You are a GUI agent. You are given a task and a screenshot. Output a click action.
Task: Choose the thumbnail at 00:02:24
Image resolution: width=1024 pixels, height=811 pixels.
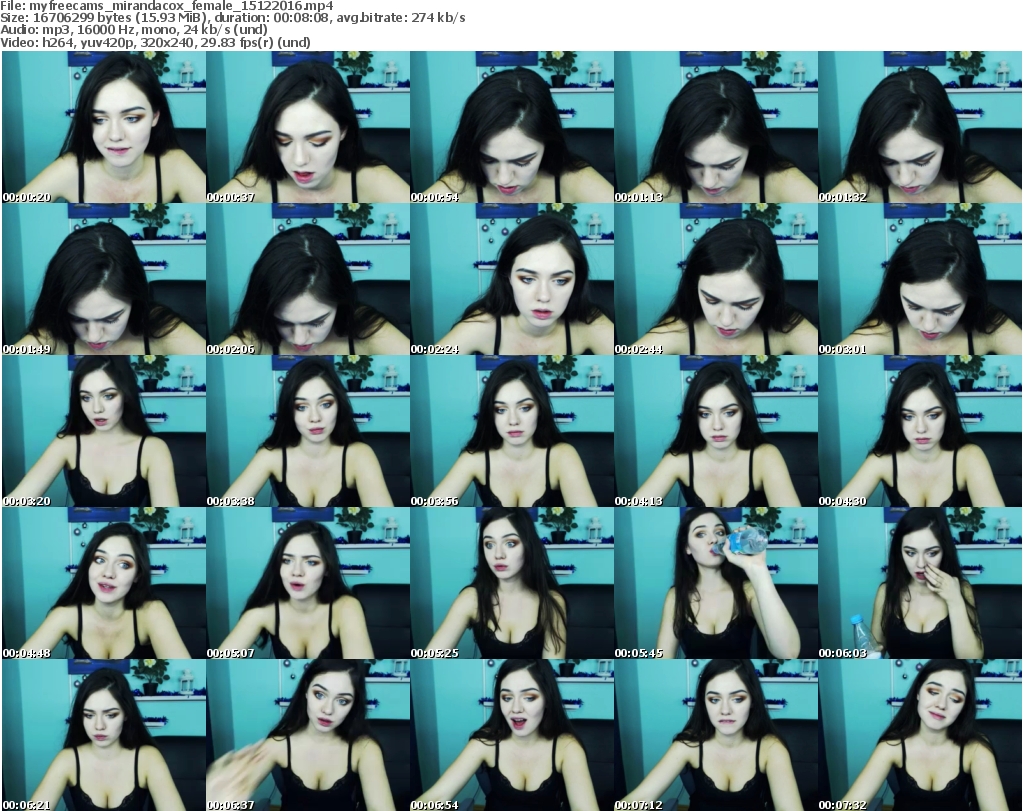(x=512, y=279)
